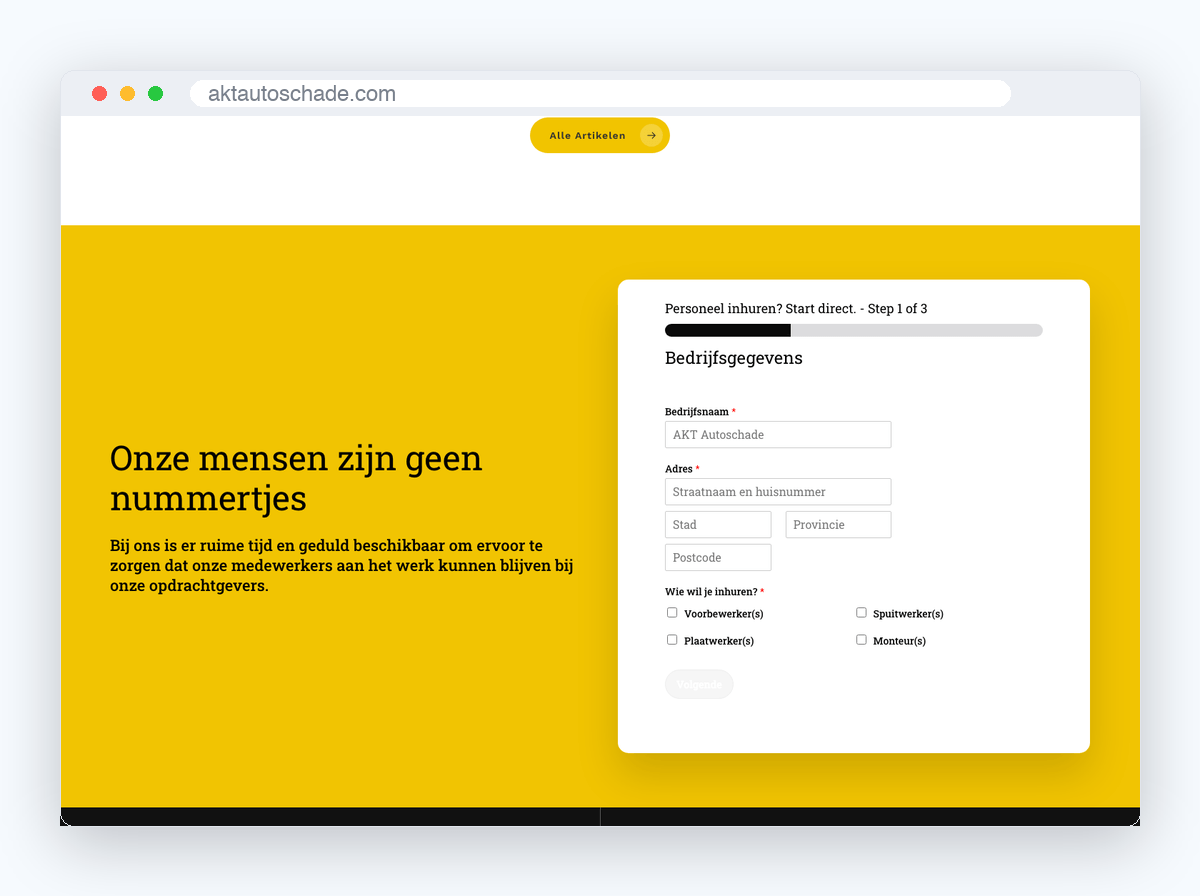Screen dimensions: 1200x896
Task: Click the Bedrijfsgegevens heading
Action: pyautogui.click(x=734, y=358)
